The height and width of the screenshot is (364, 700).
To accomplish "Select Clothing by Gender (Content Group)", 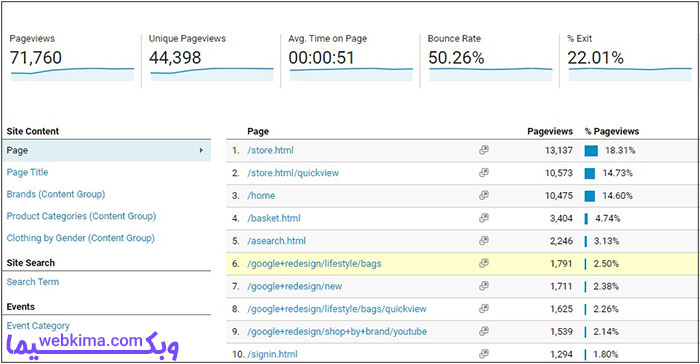I will (x=80, y=238).
